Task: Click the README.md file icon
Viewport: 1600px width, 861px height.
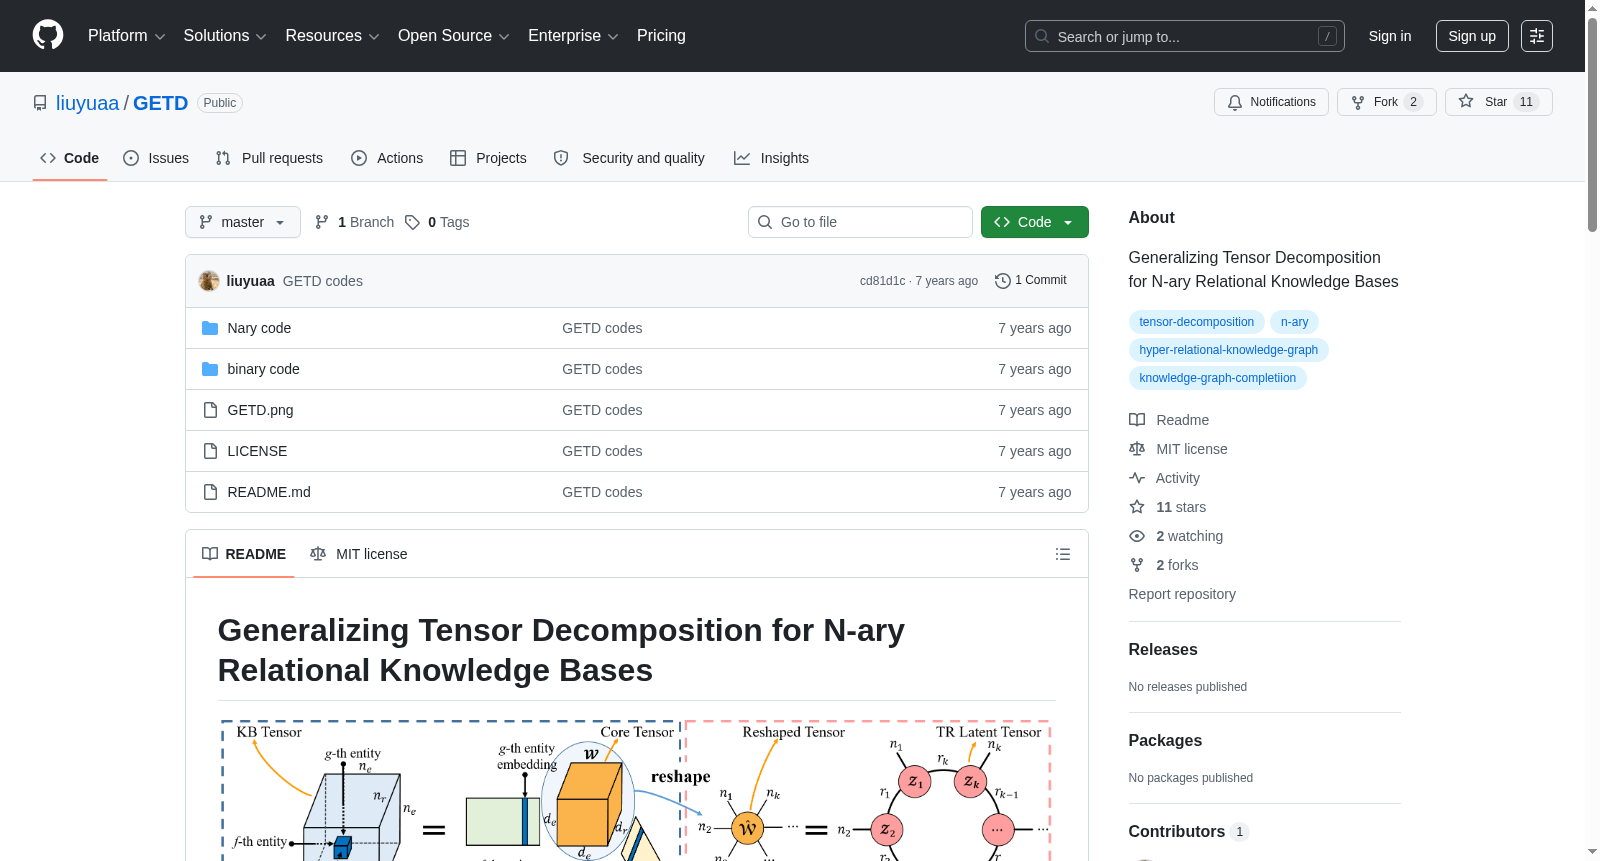Action: click(210, 492)
